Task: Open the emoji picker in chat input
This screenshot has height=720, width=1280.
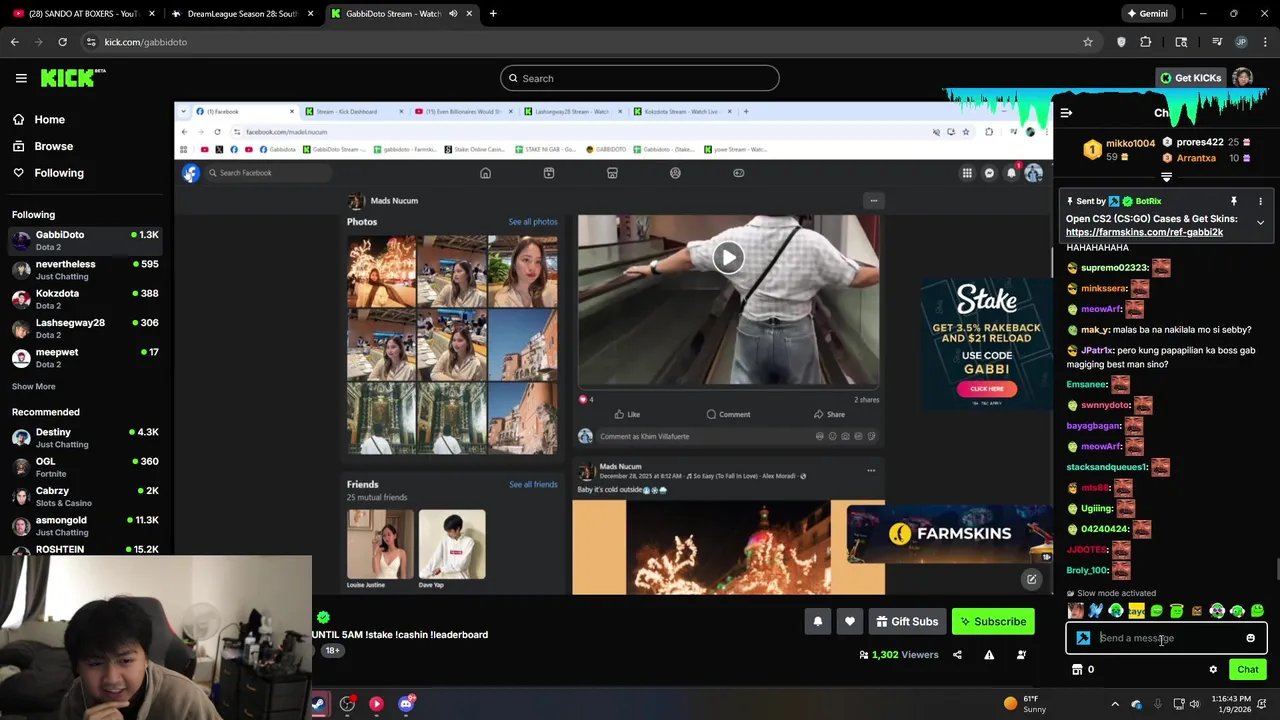Action: (1250, 638)
